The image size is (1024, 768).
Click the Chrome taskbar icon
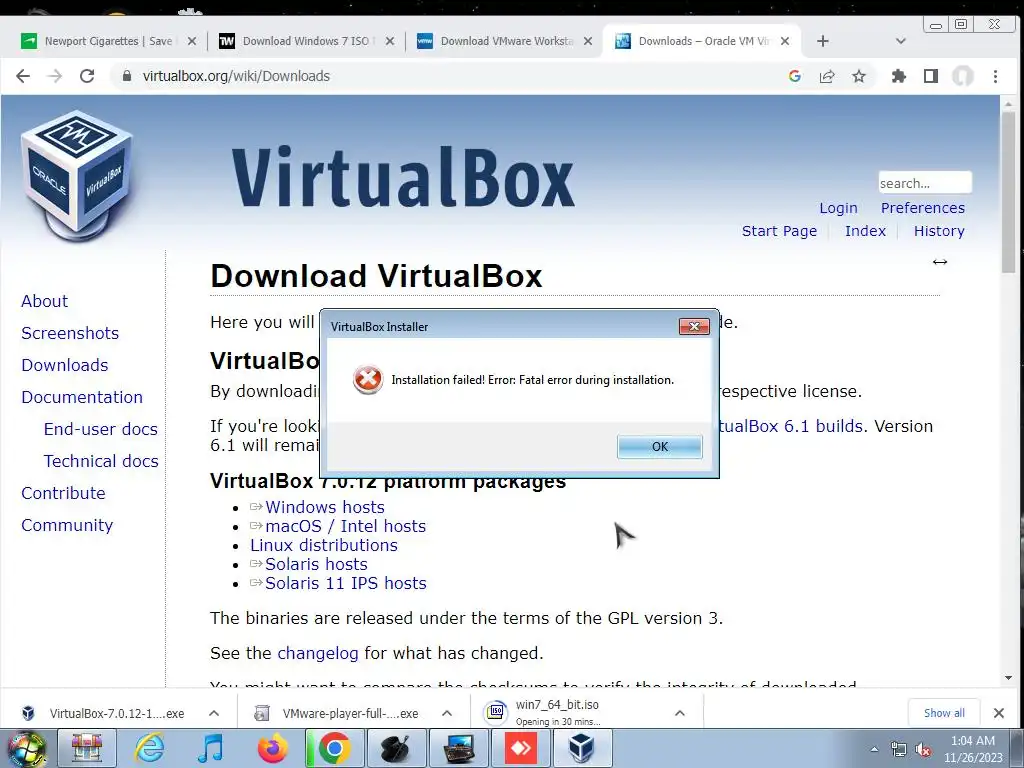point(334,748)
